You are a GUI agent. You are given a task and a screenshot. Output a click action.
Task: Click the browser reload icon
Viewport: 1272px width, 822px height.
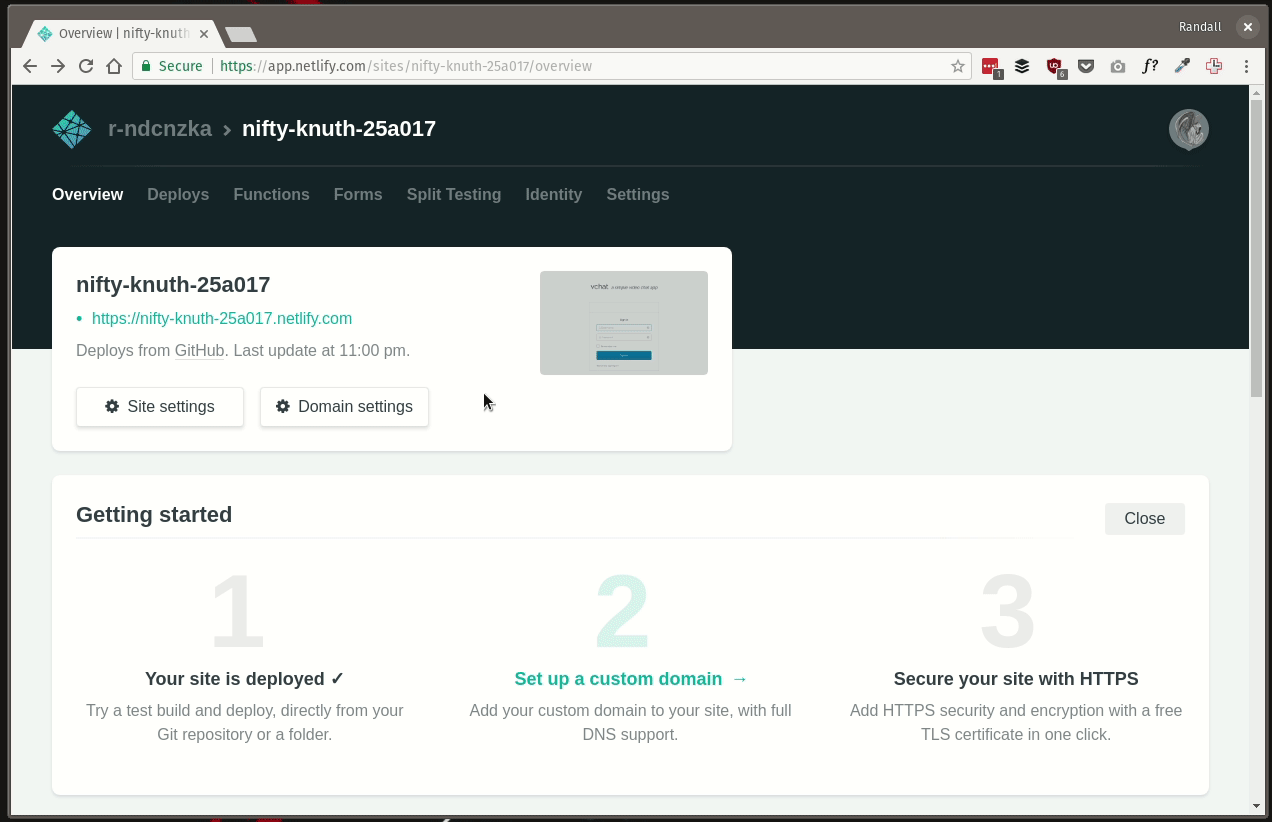coord(86,66)
